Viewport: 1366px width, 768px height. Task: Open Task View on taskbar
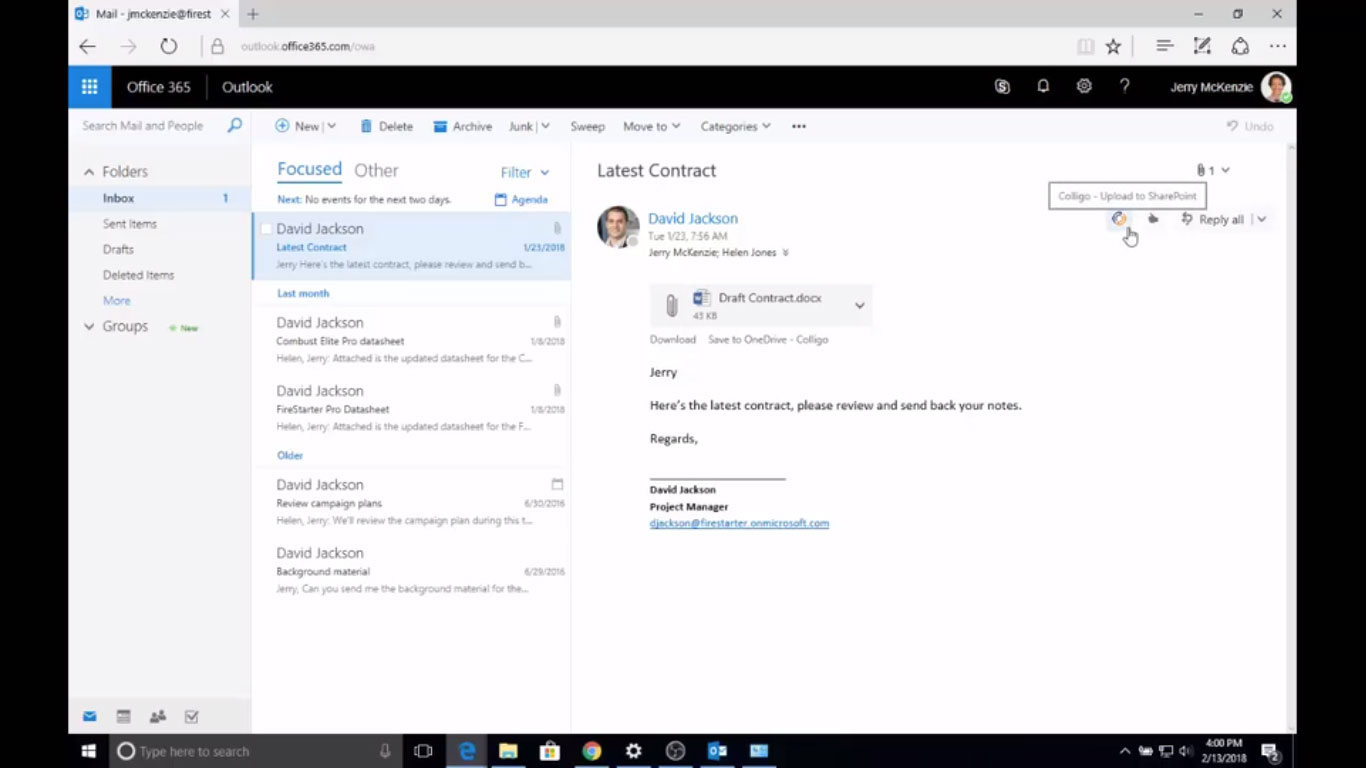click(x=423, y=751)
